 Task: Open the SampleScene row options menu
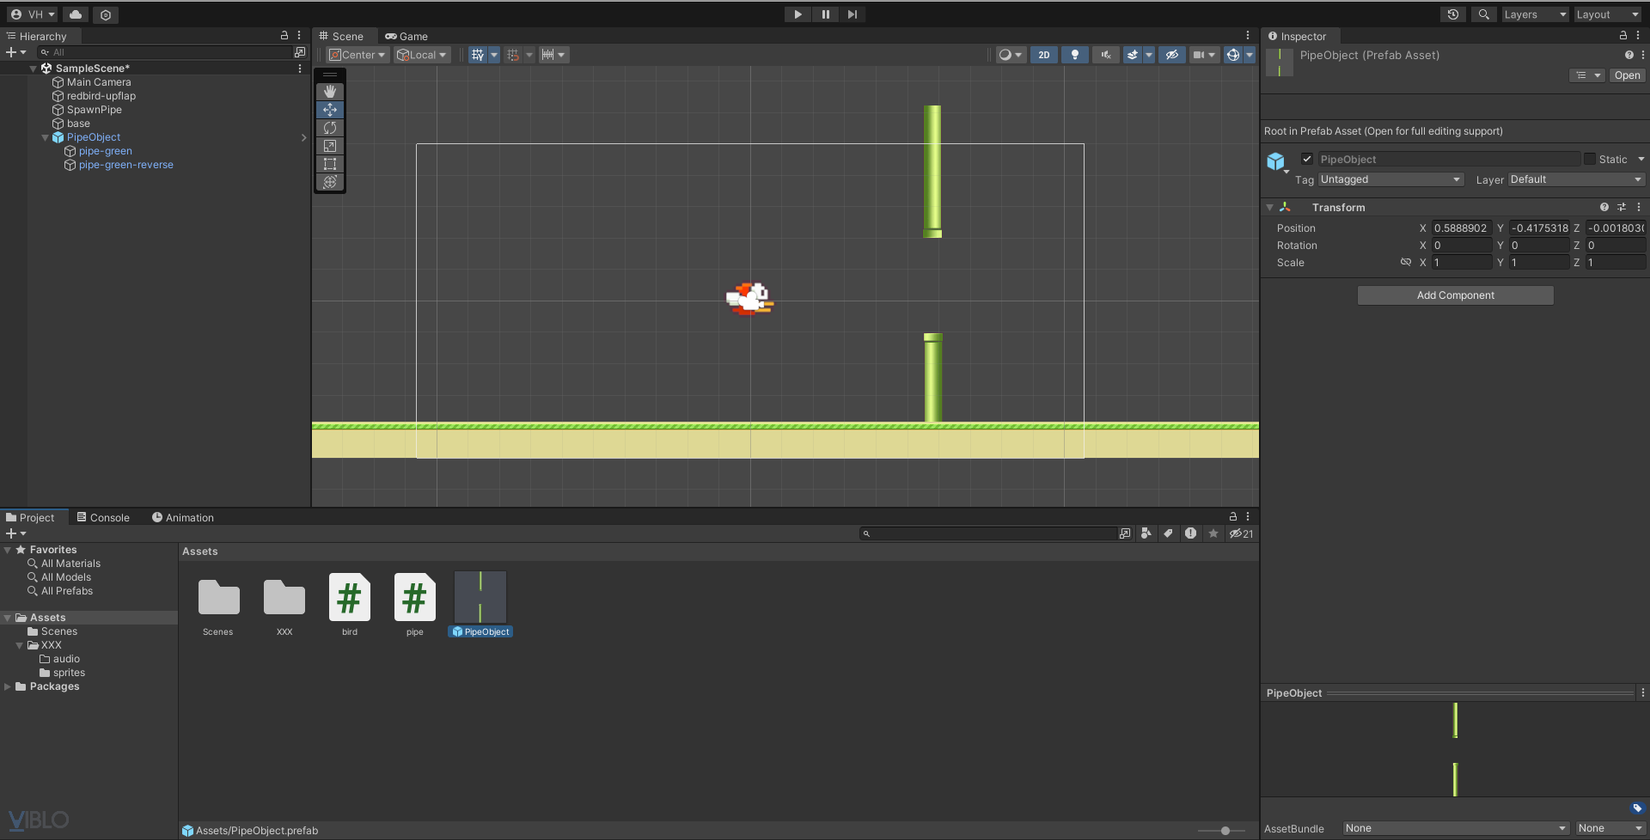point(300,69)
